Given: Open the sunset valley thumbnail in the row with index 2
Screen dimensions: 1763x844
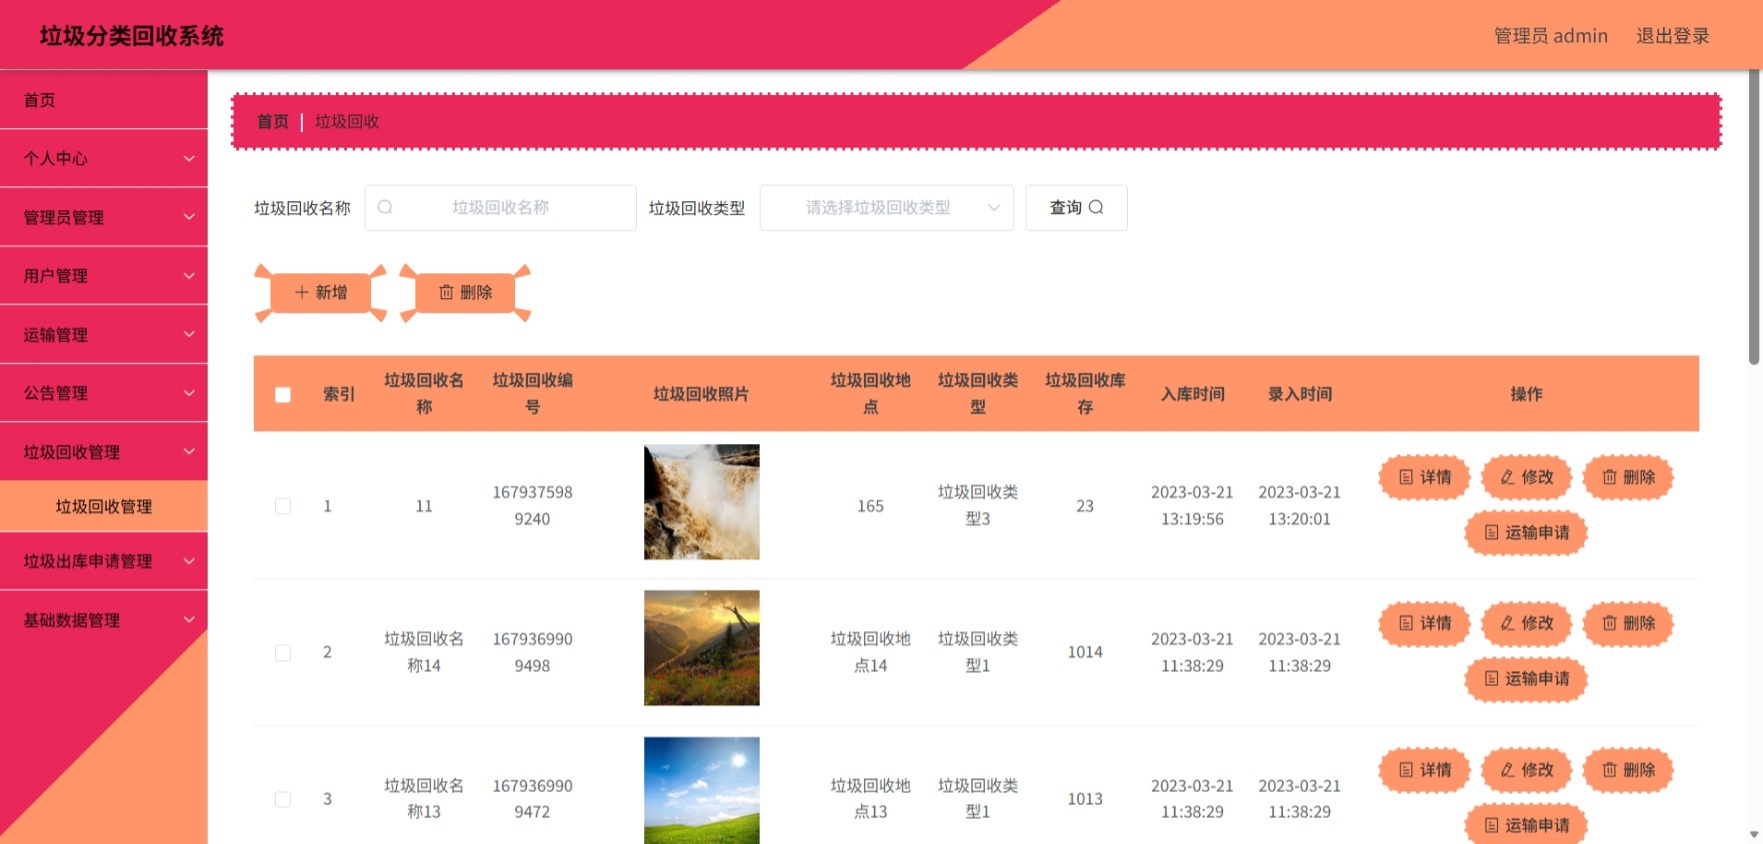Looking at the screenshot, I should point(701,648).
